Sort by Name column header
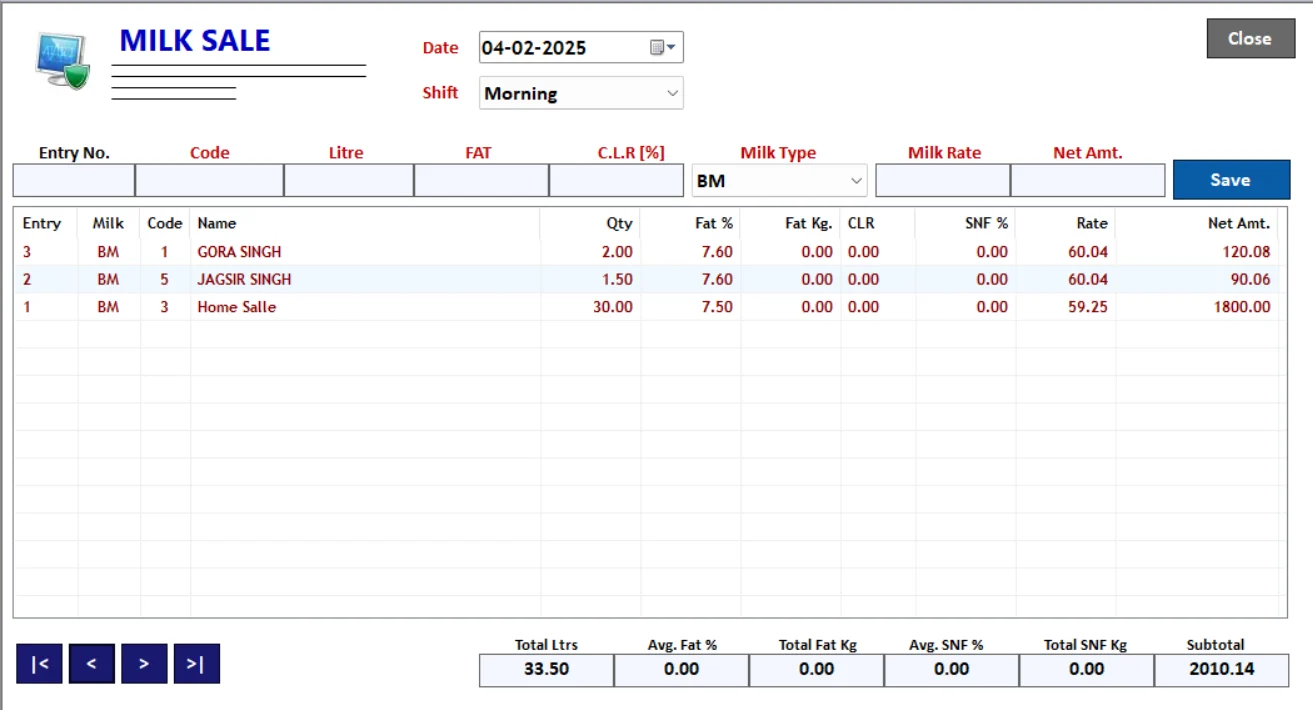This screenshot has height=710, width=1313. 217,223
